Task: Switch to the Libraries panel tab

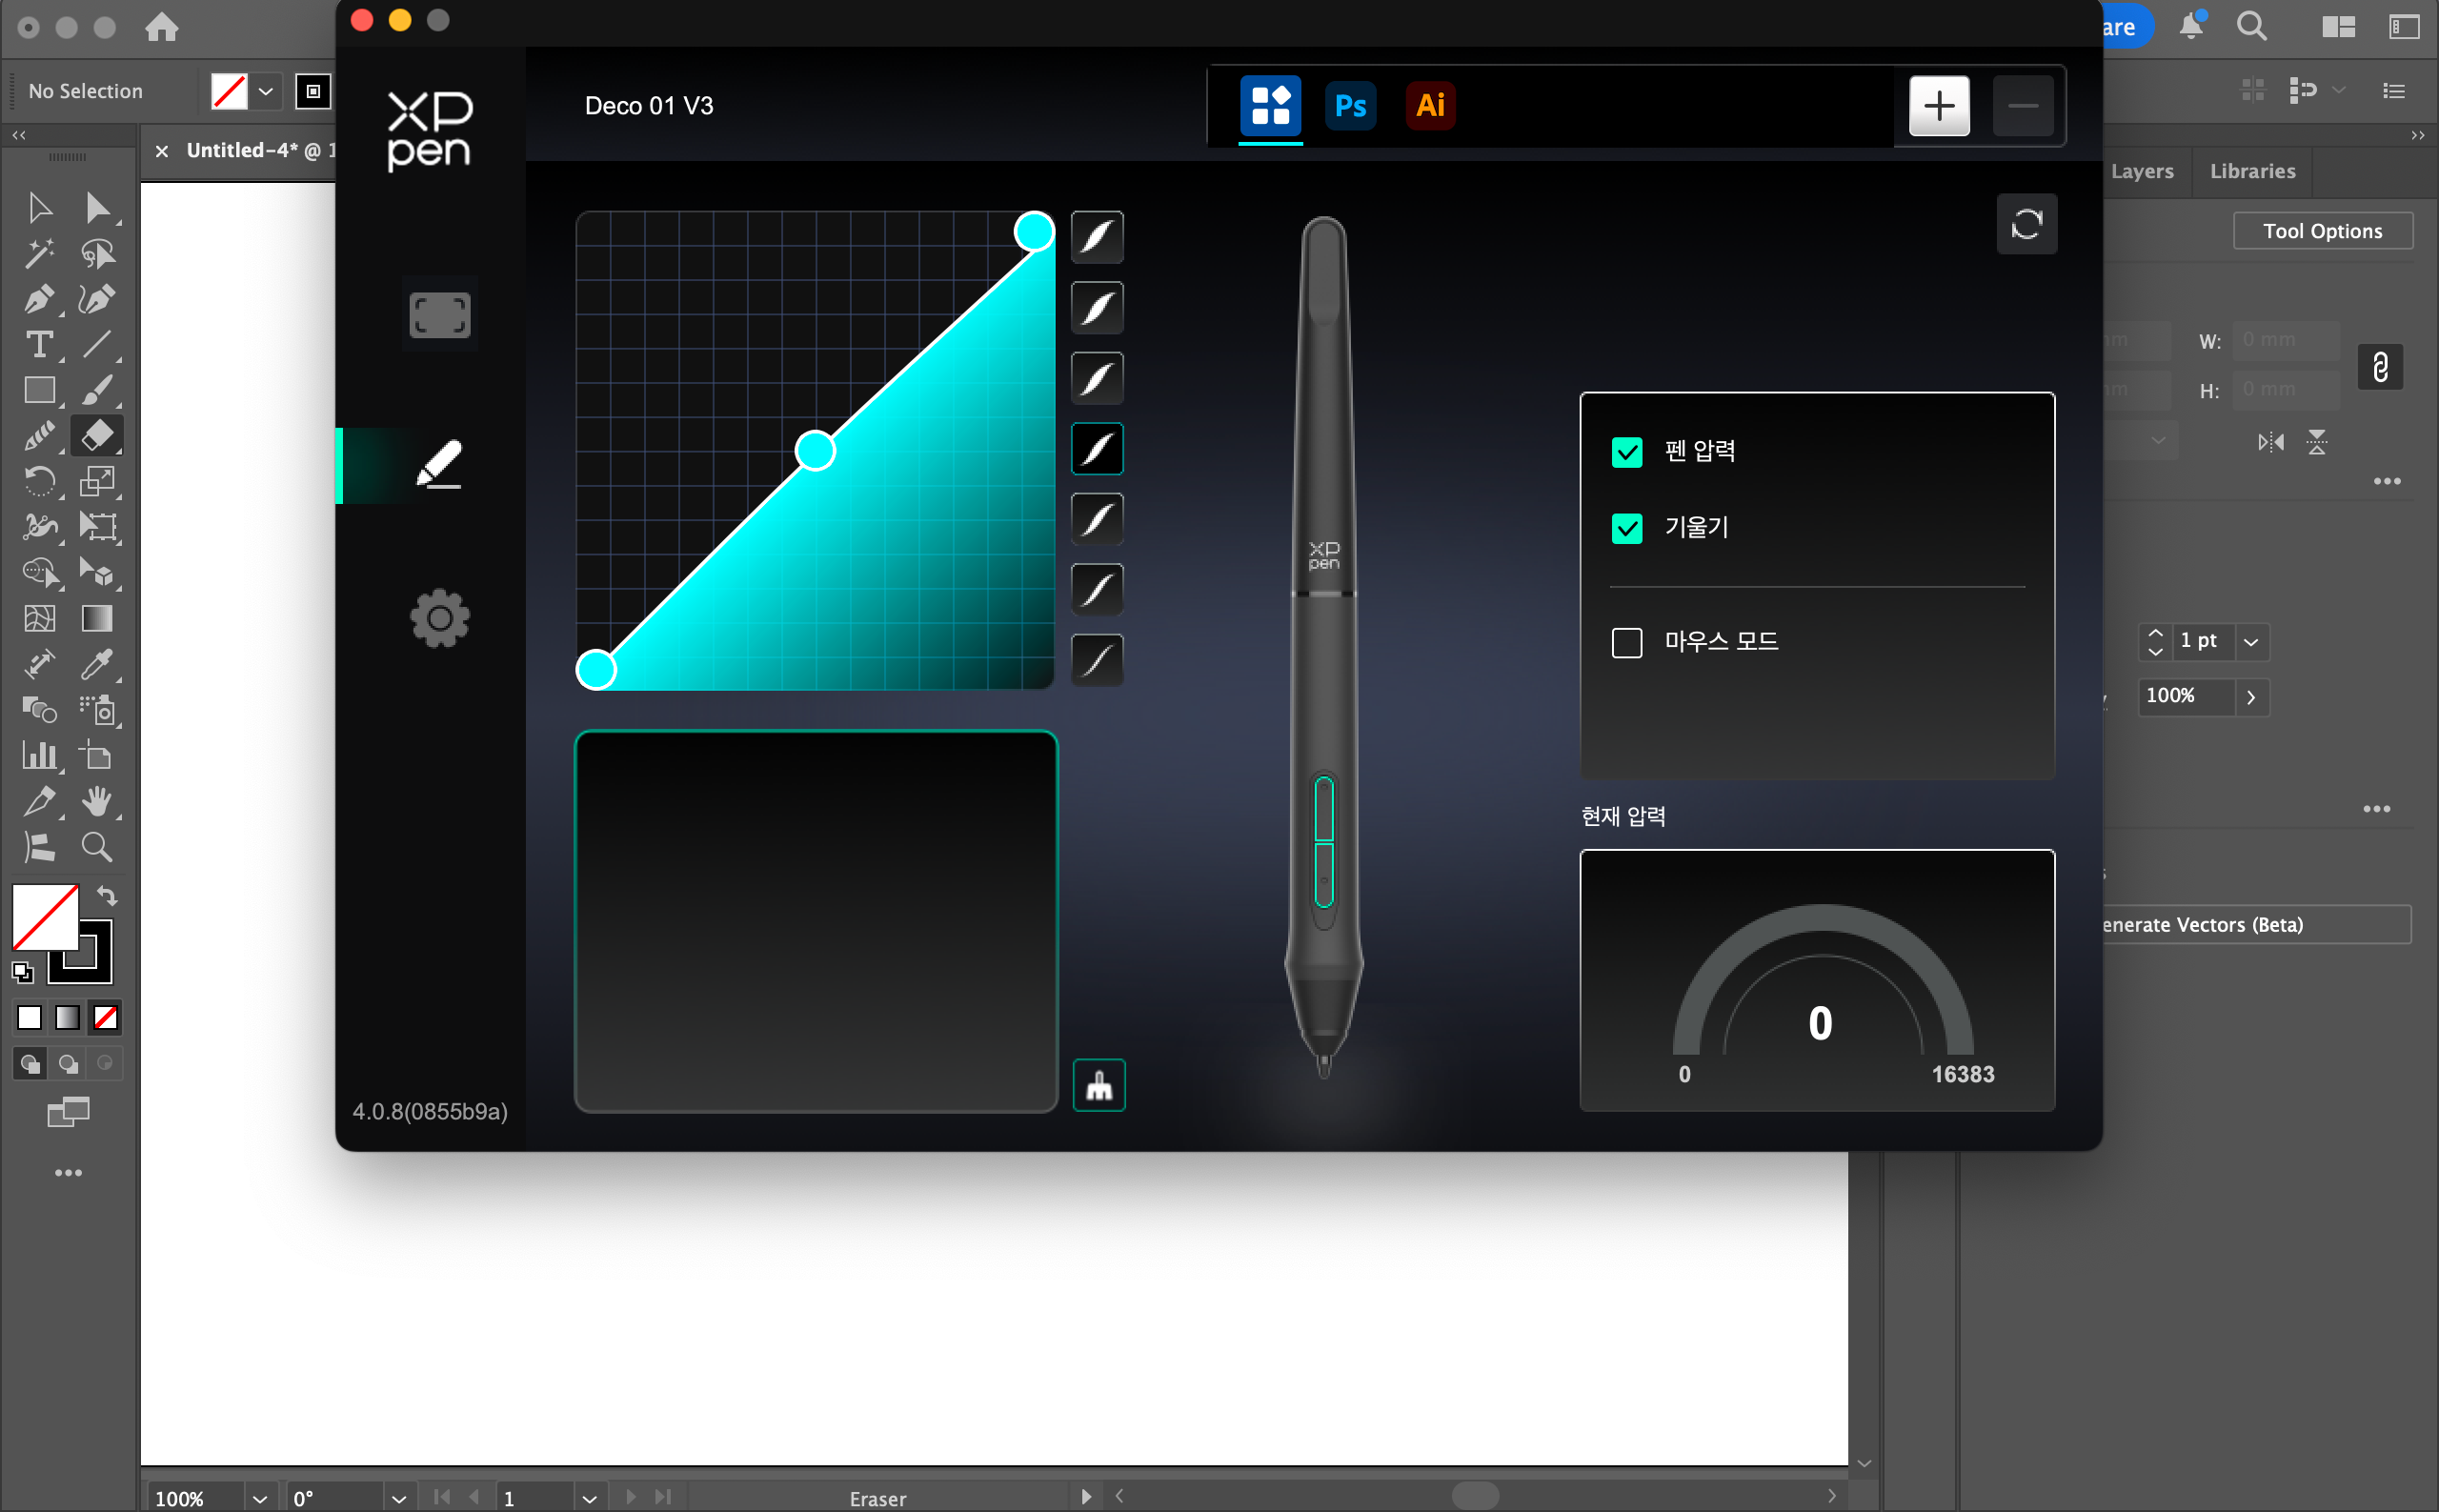Action: click(x=2252, y=171)
